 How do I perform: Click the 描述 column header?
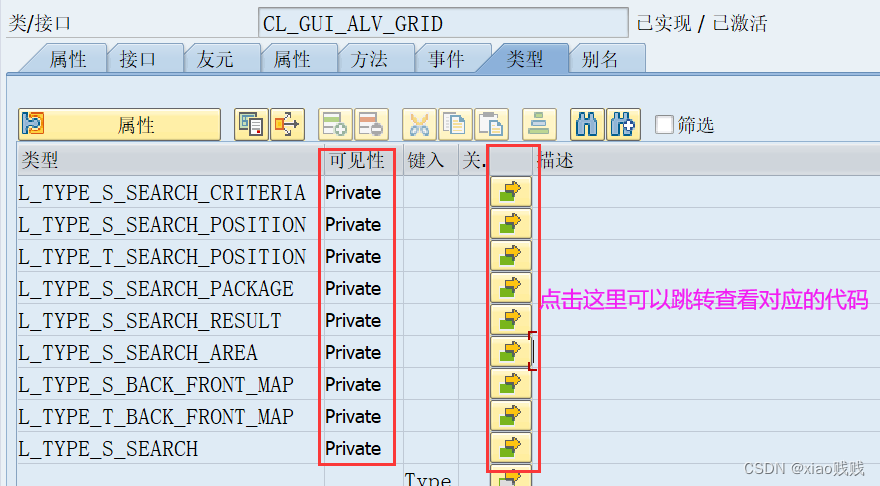pyautogui.click(x=707, y=160)
